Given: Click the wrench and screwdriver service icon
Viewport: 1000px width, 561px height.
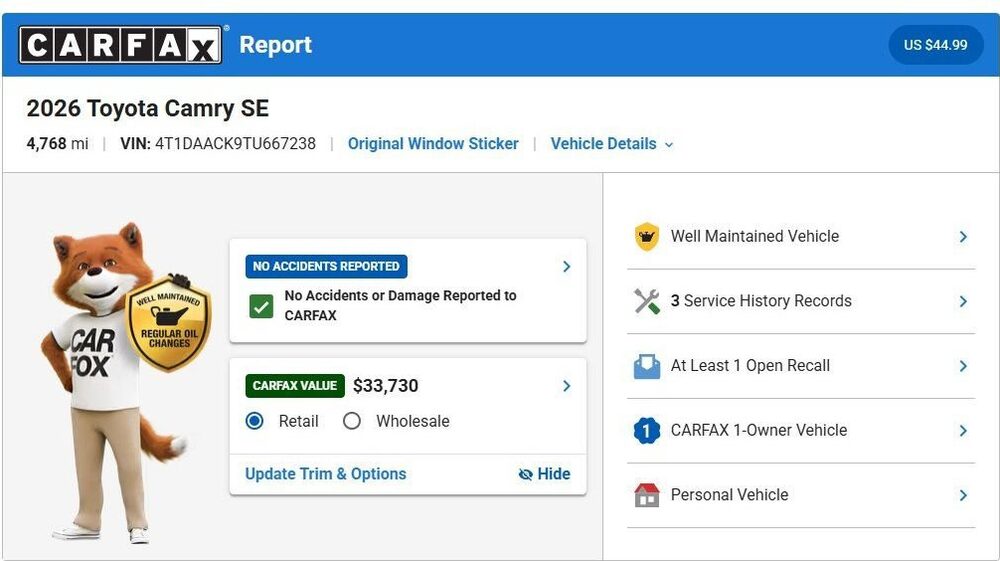Looking at the screenshot, I should (x=647, y=301).
